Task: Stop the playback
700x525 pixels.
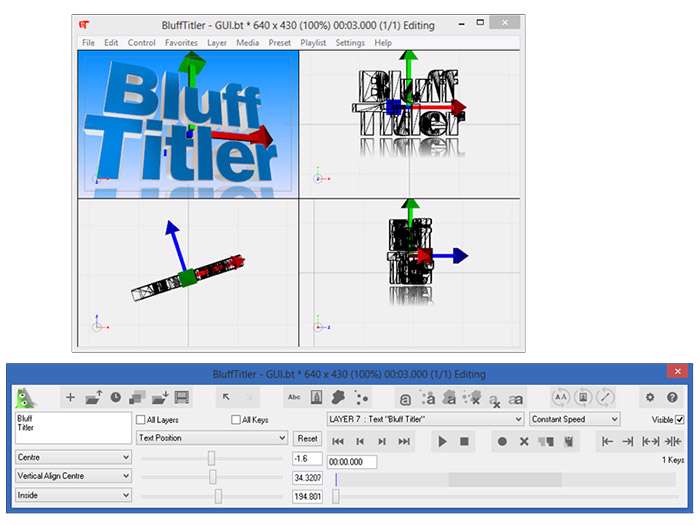Action: click(464, 442)
